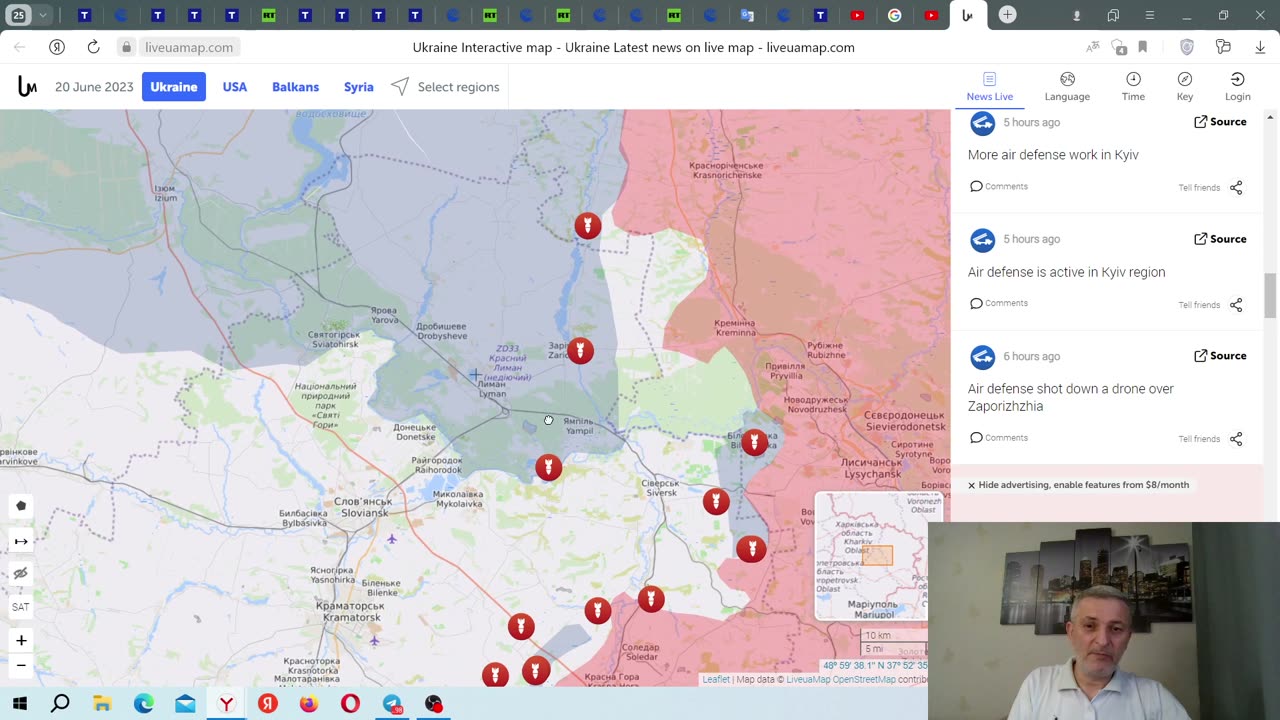This screenshot has height=720, width=1280.
Task: Switch to the Google Translate browser tab
Action: (x=747, y=15)
